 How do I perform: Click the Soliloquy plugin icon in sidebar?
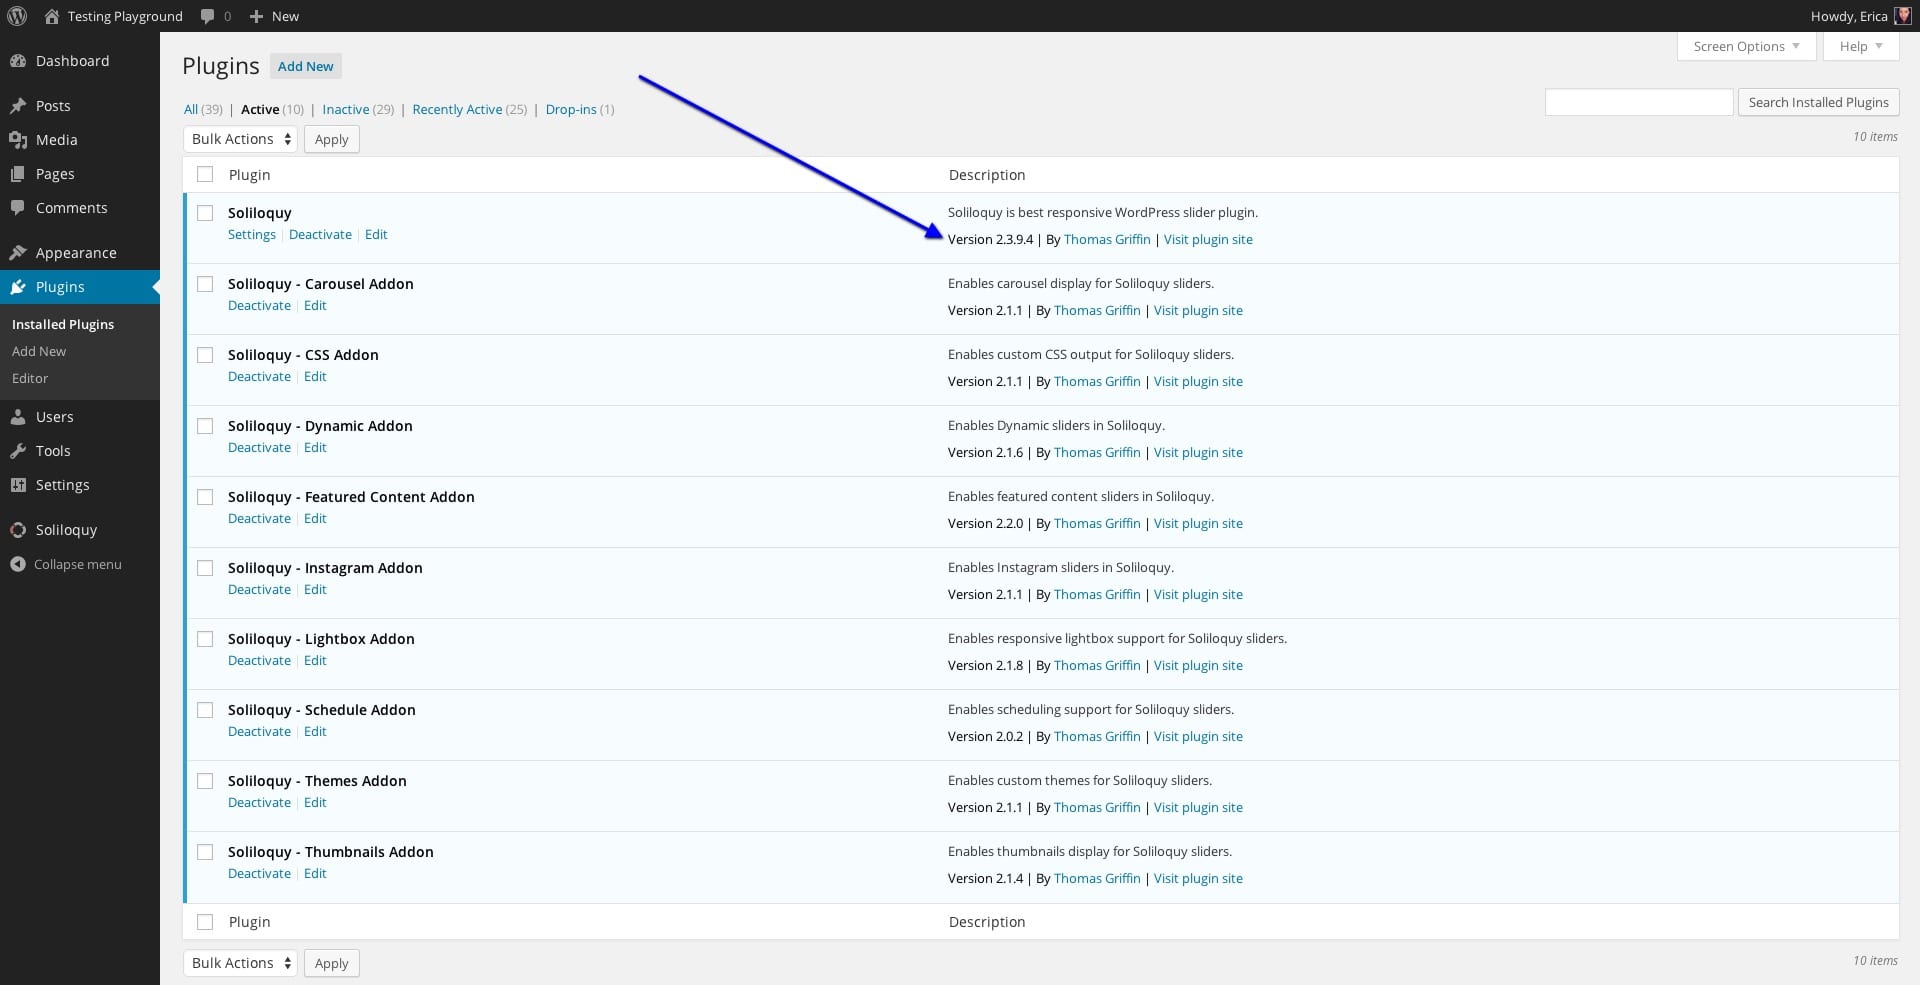pyautogui.click(x=18, y=530)
